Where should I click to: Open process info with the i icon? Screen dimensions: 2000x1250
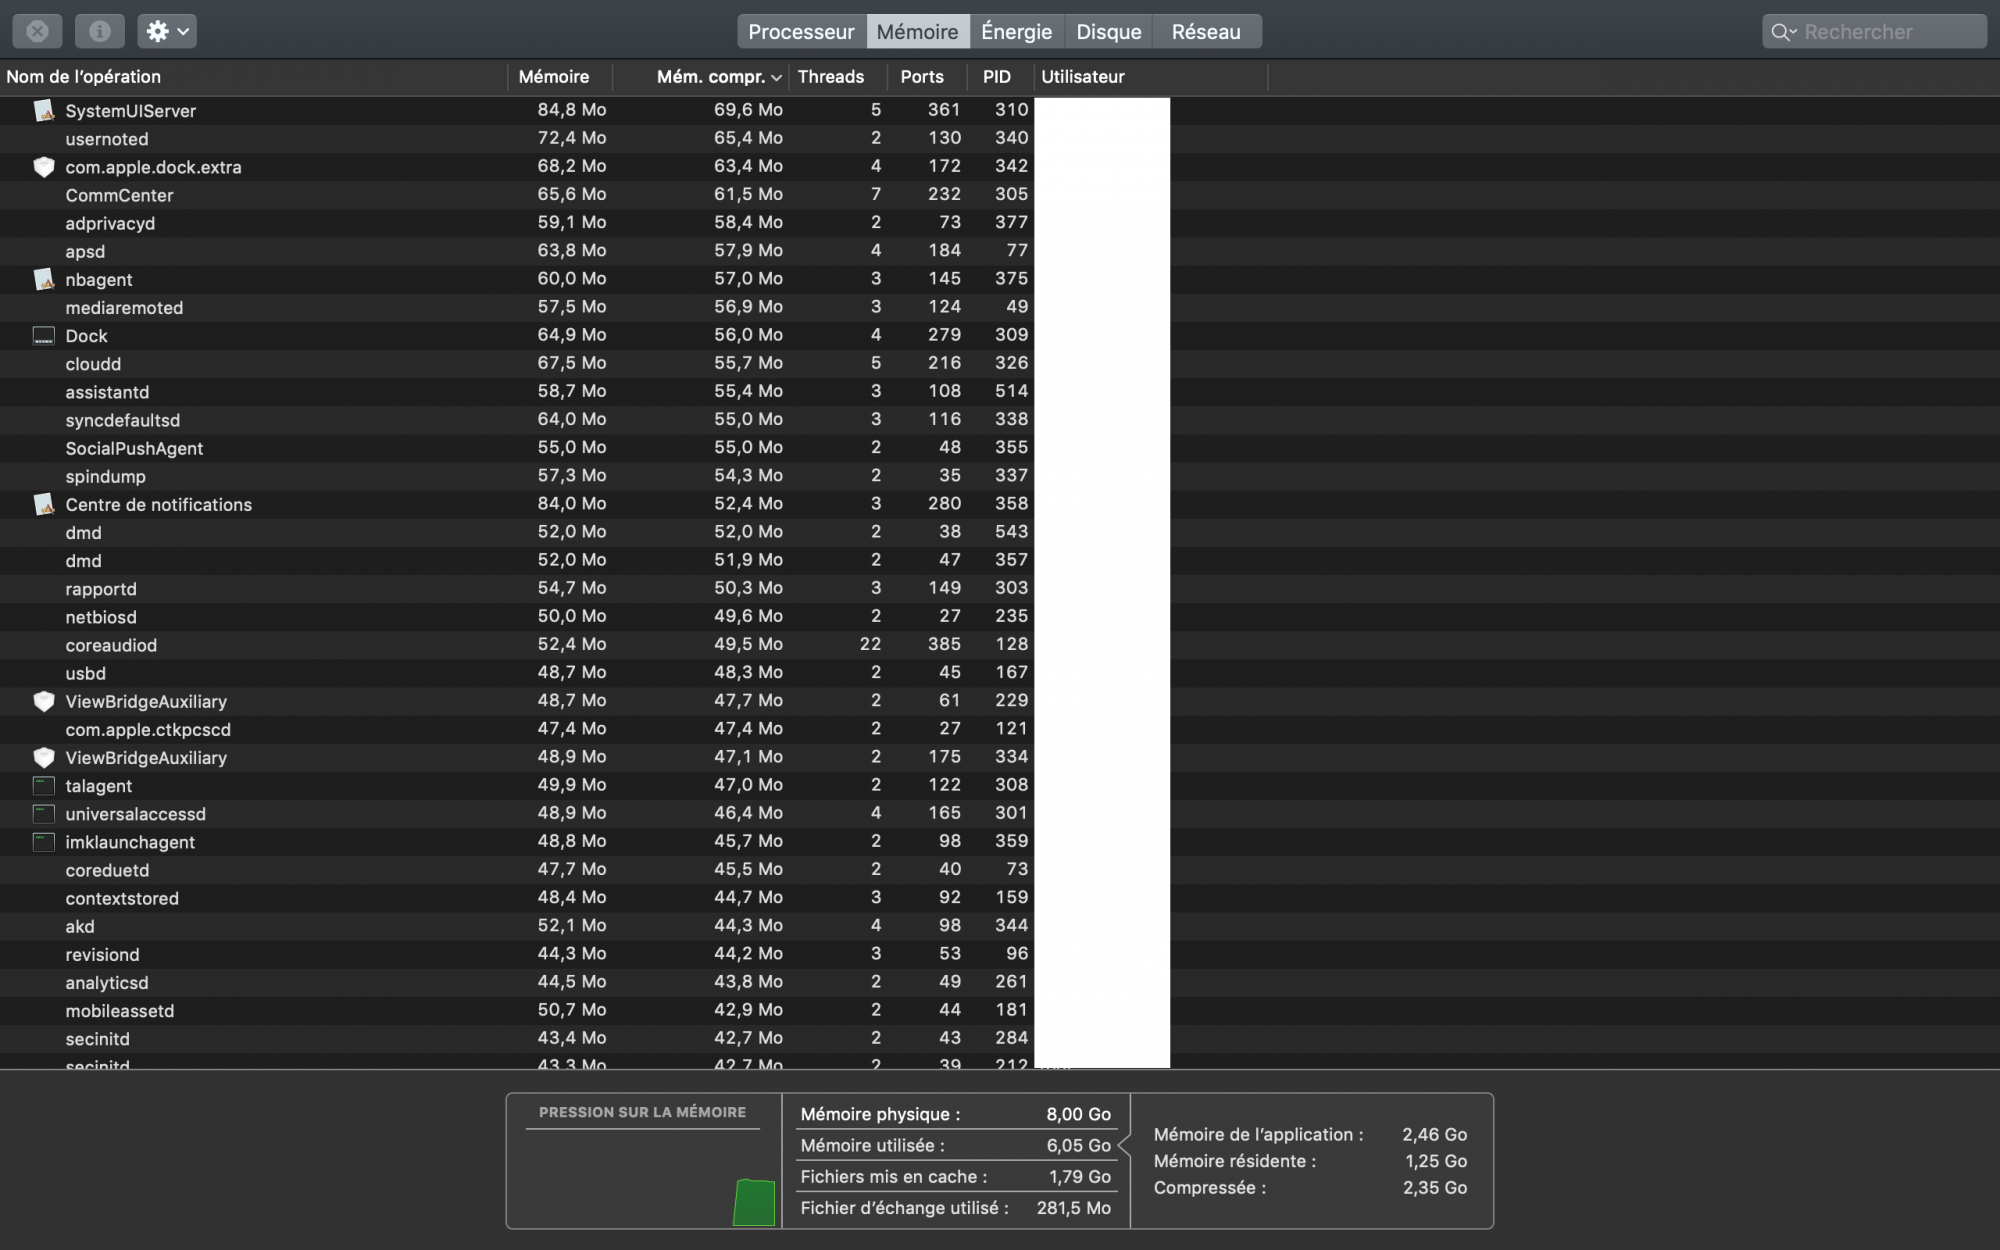[99, 31]
